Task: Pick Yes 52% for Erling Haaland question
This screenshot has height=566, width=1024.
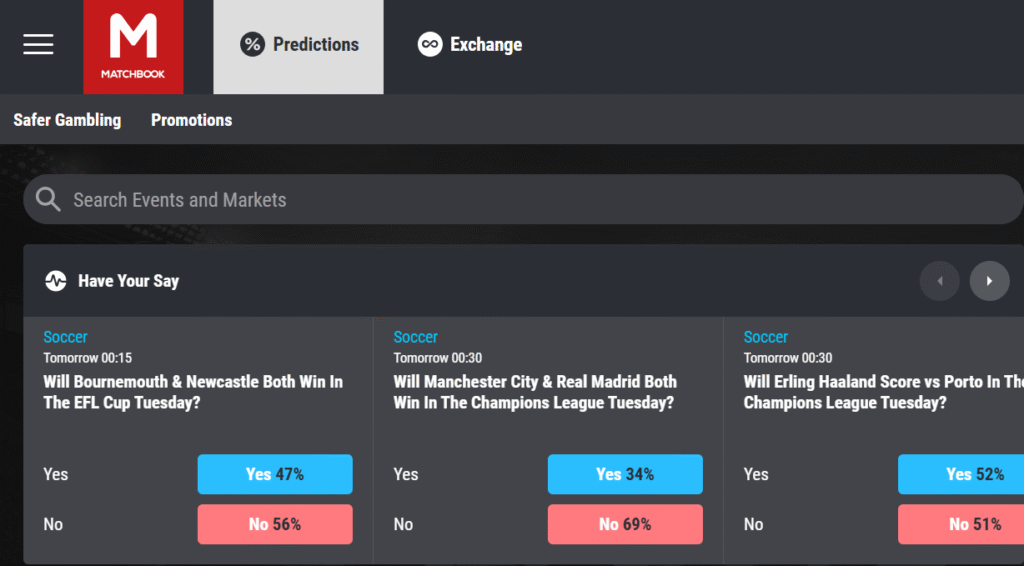Action: 961,474
